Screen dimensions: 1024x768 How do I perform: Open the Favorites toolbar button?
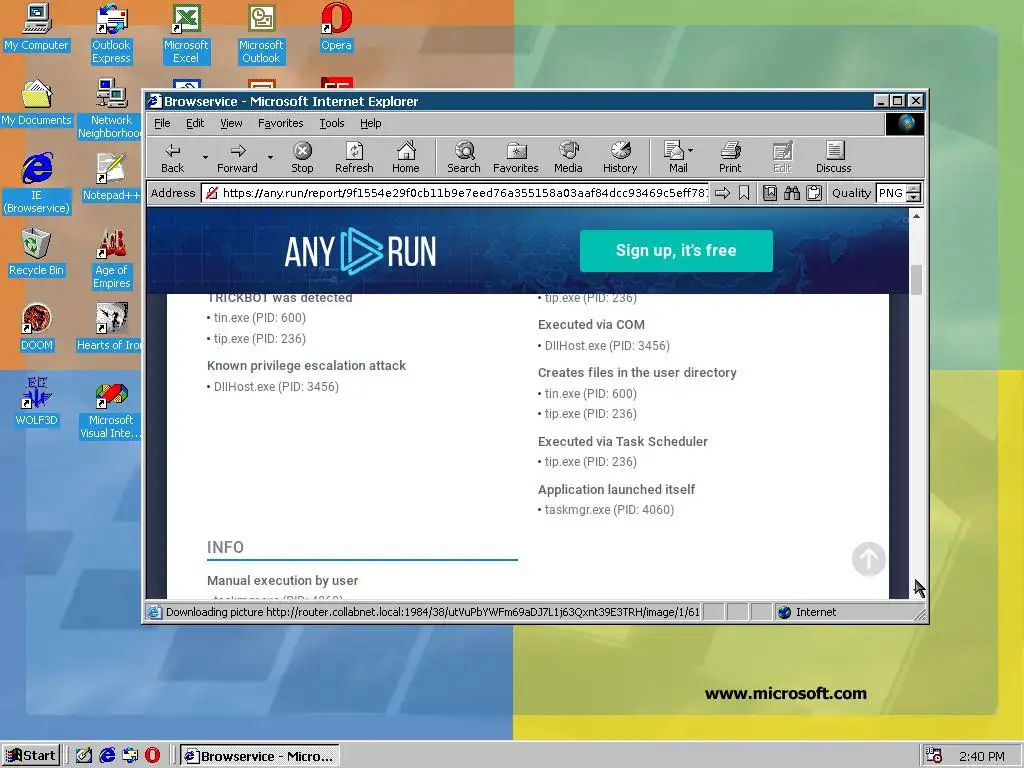pos(516,157)
